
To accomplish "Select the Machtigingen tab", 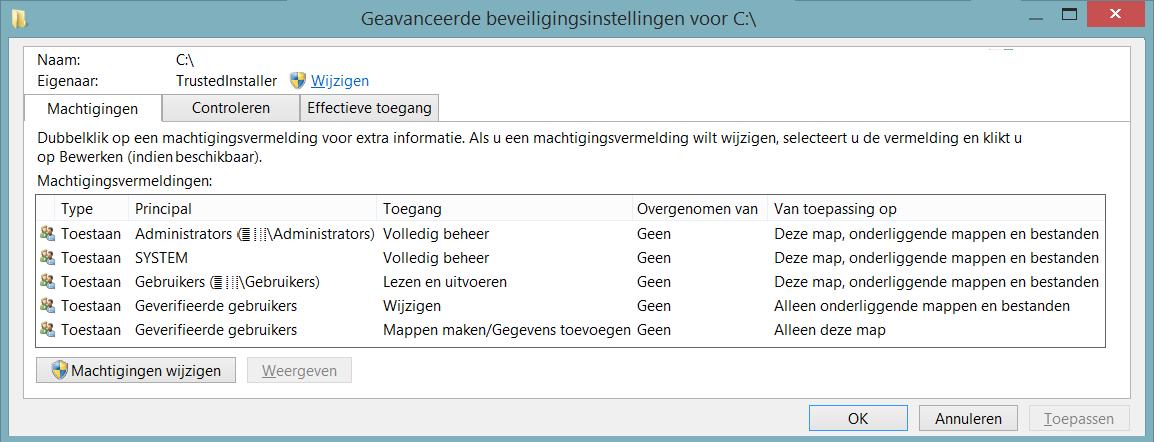I will pyautogui.click(x=92, y=108).
